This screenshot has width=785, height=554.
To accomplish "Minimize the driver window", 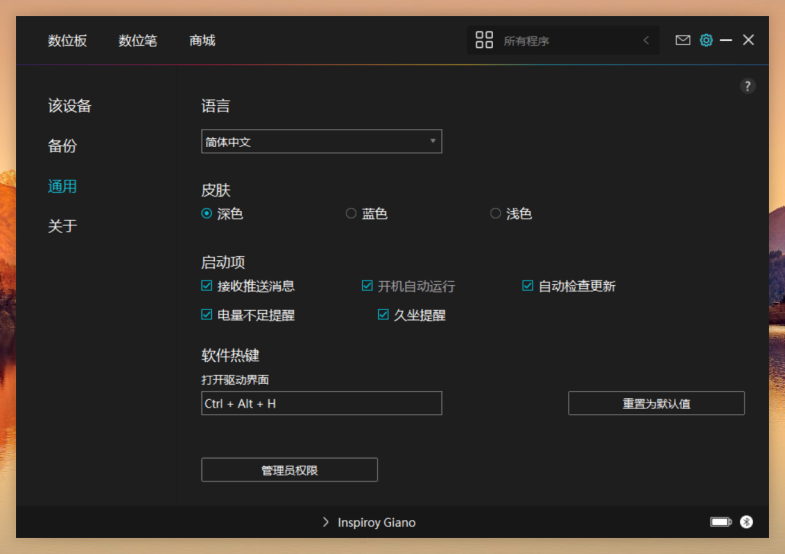I will click(x=726, y=40).
